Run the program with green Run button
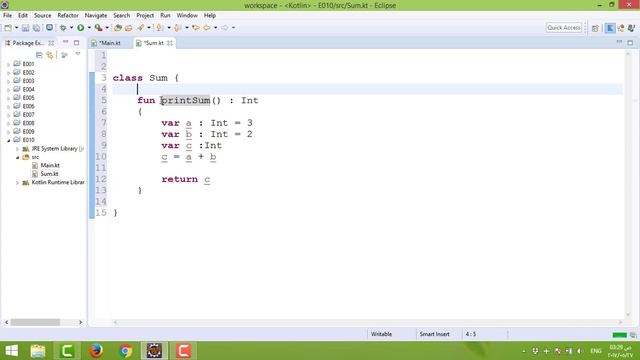 (80, 28)
